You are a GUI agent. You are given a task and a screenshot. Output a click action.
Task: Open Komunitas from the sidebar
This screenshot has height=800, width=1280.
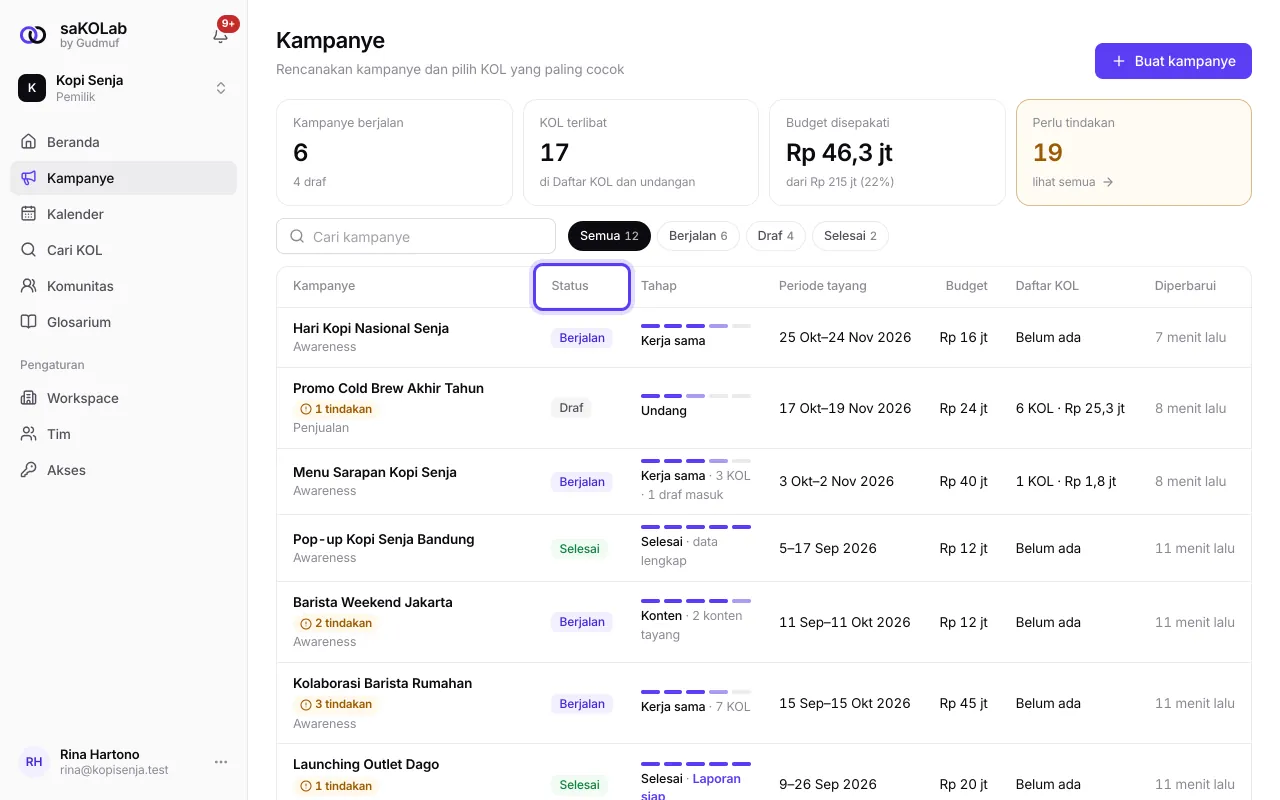click(x=124, y=286)
